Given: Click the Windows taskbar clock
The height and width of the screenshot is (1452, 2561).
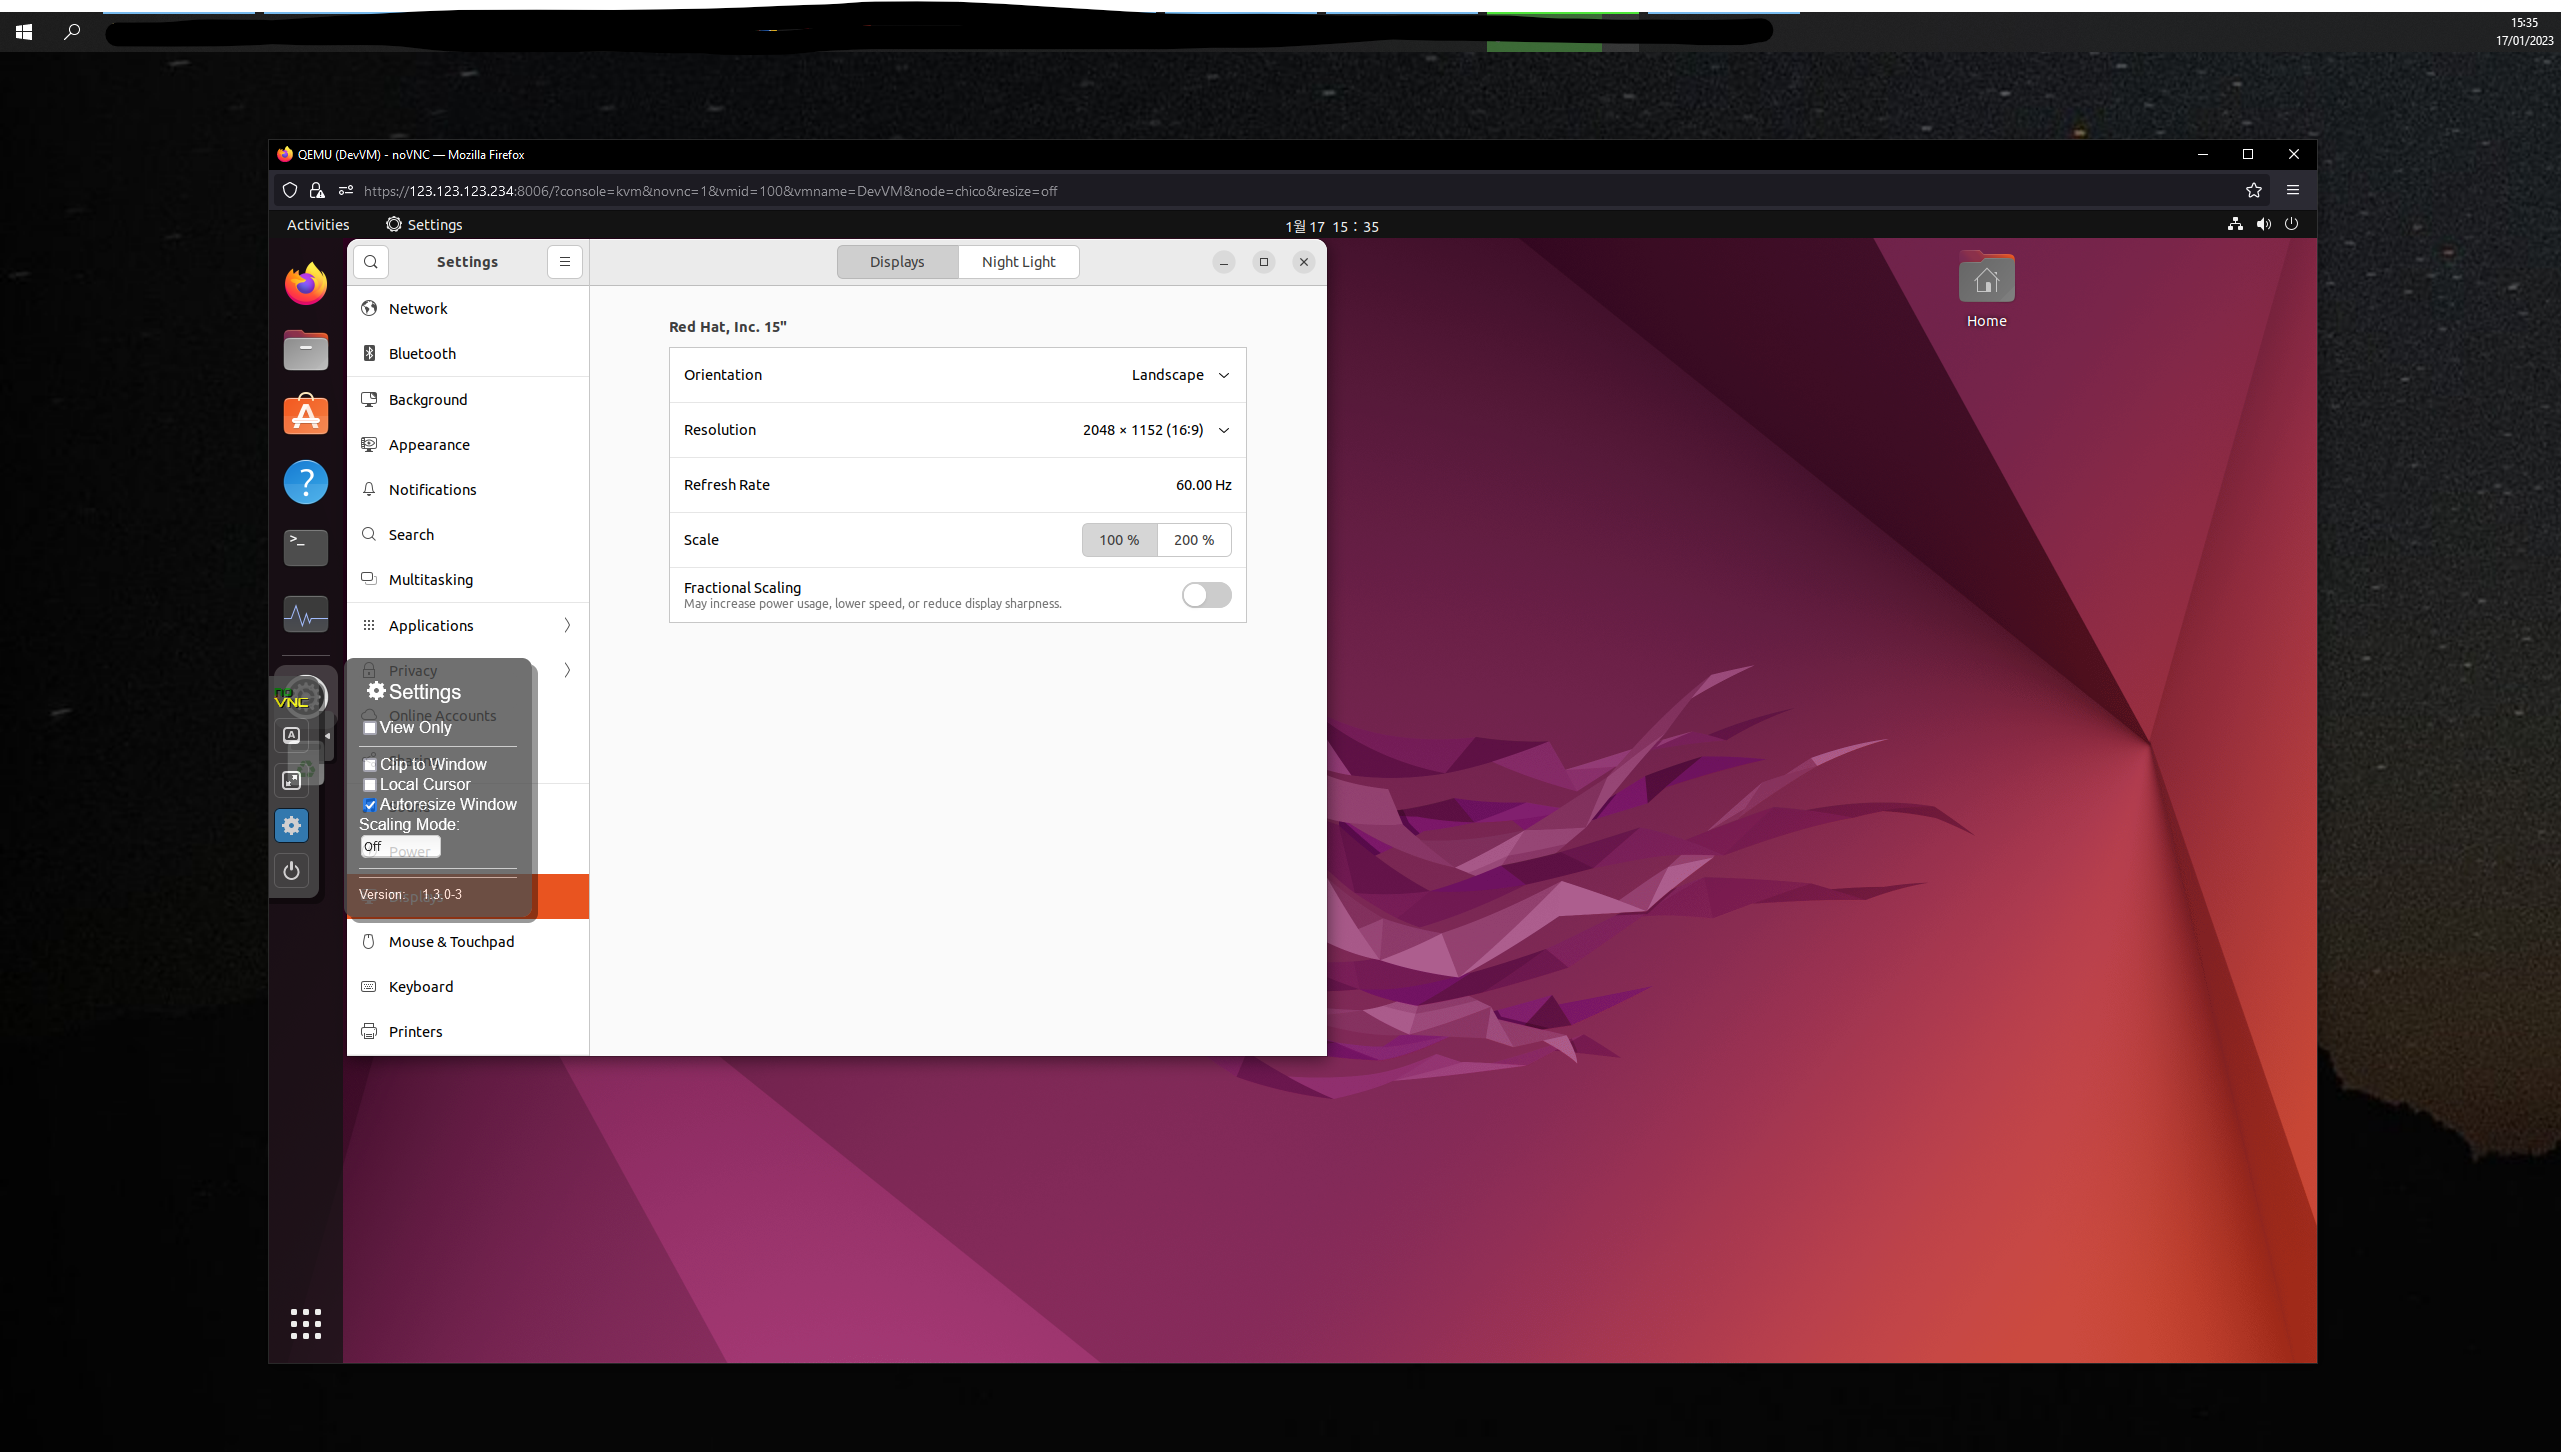Looking at the screenshot, I should tap(2524, 32).
